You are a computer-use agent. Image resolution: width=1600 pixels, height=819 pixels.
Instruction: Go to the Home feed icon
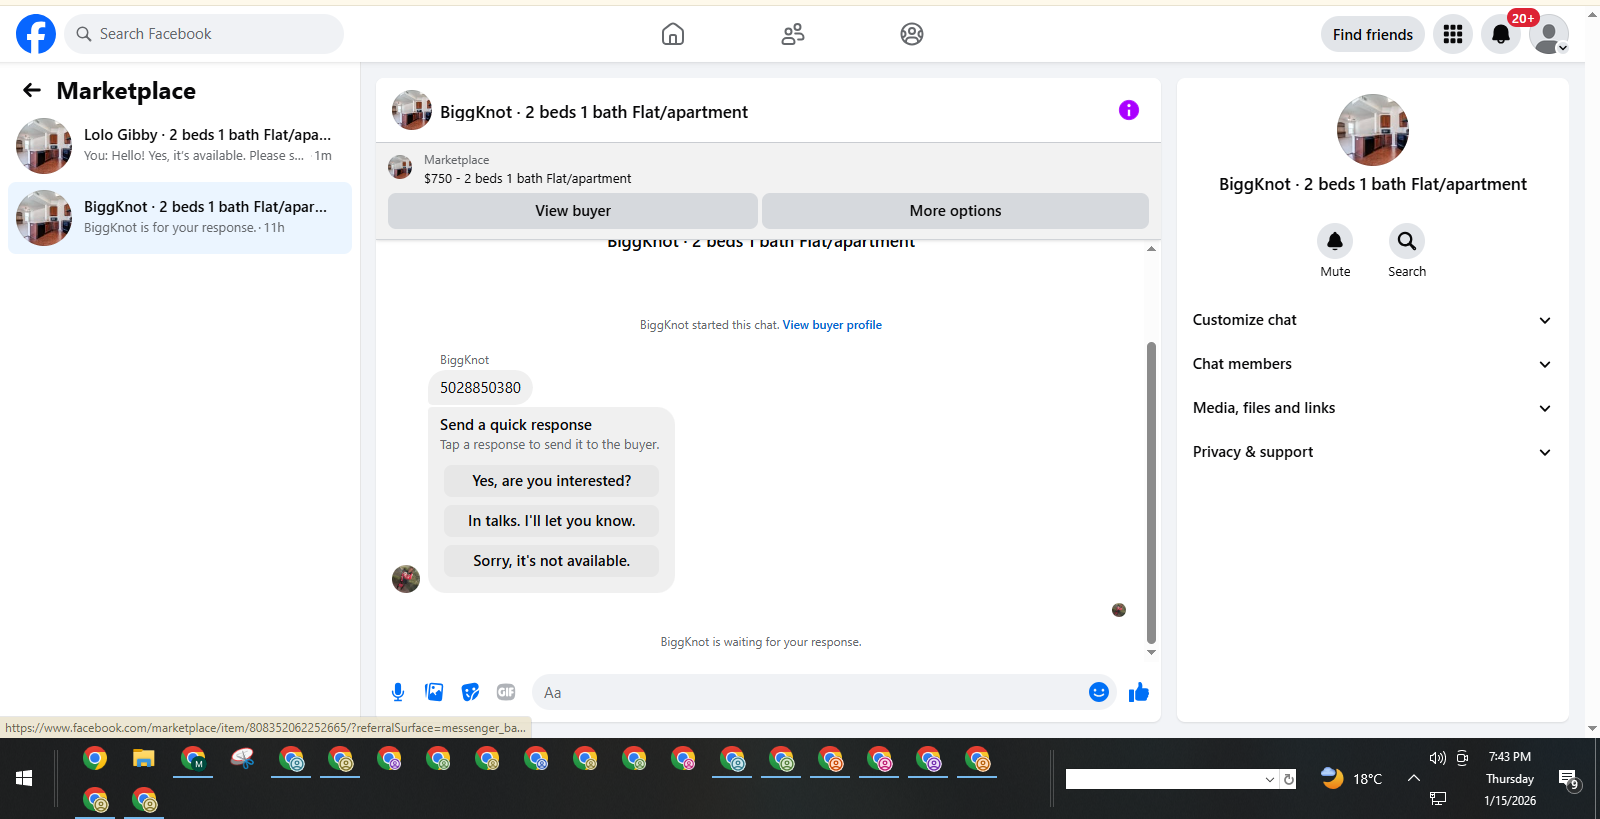coord(673,34)
